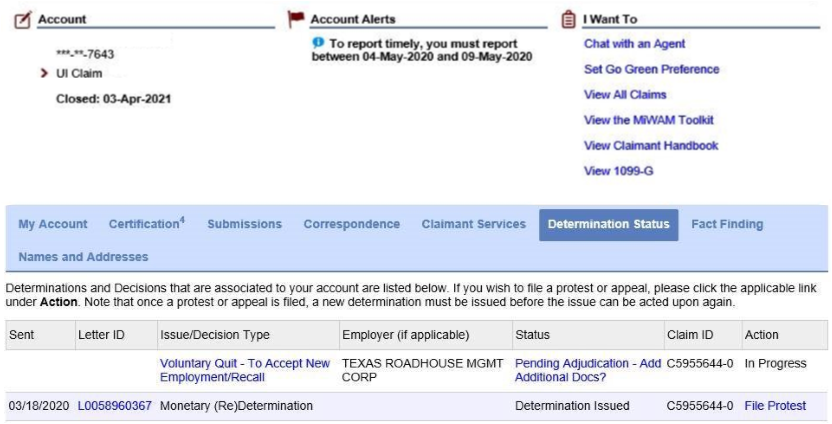
Task: Go to the Submissions tab
Action: pos(244,224)
